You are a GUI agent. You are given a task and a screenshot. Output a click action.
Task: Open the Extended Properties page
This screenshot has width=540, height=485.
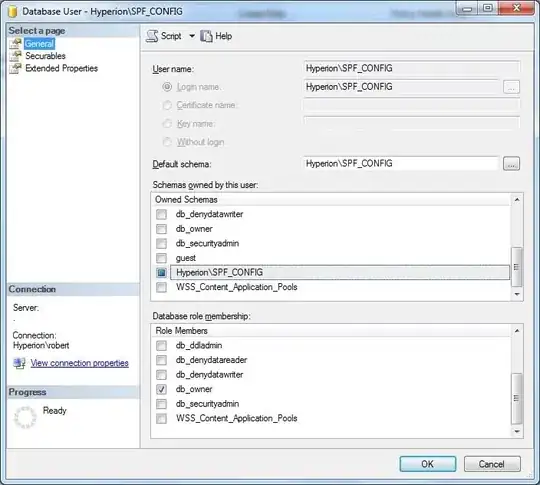point(62,68)
